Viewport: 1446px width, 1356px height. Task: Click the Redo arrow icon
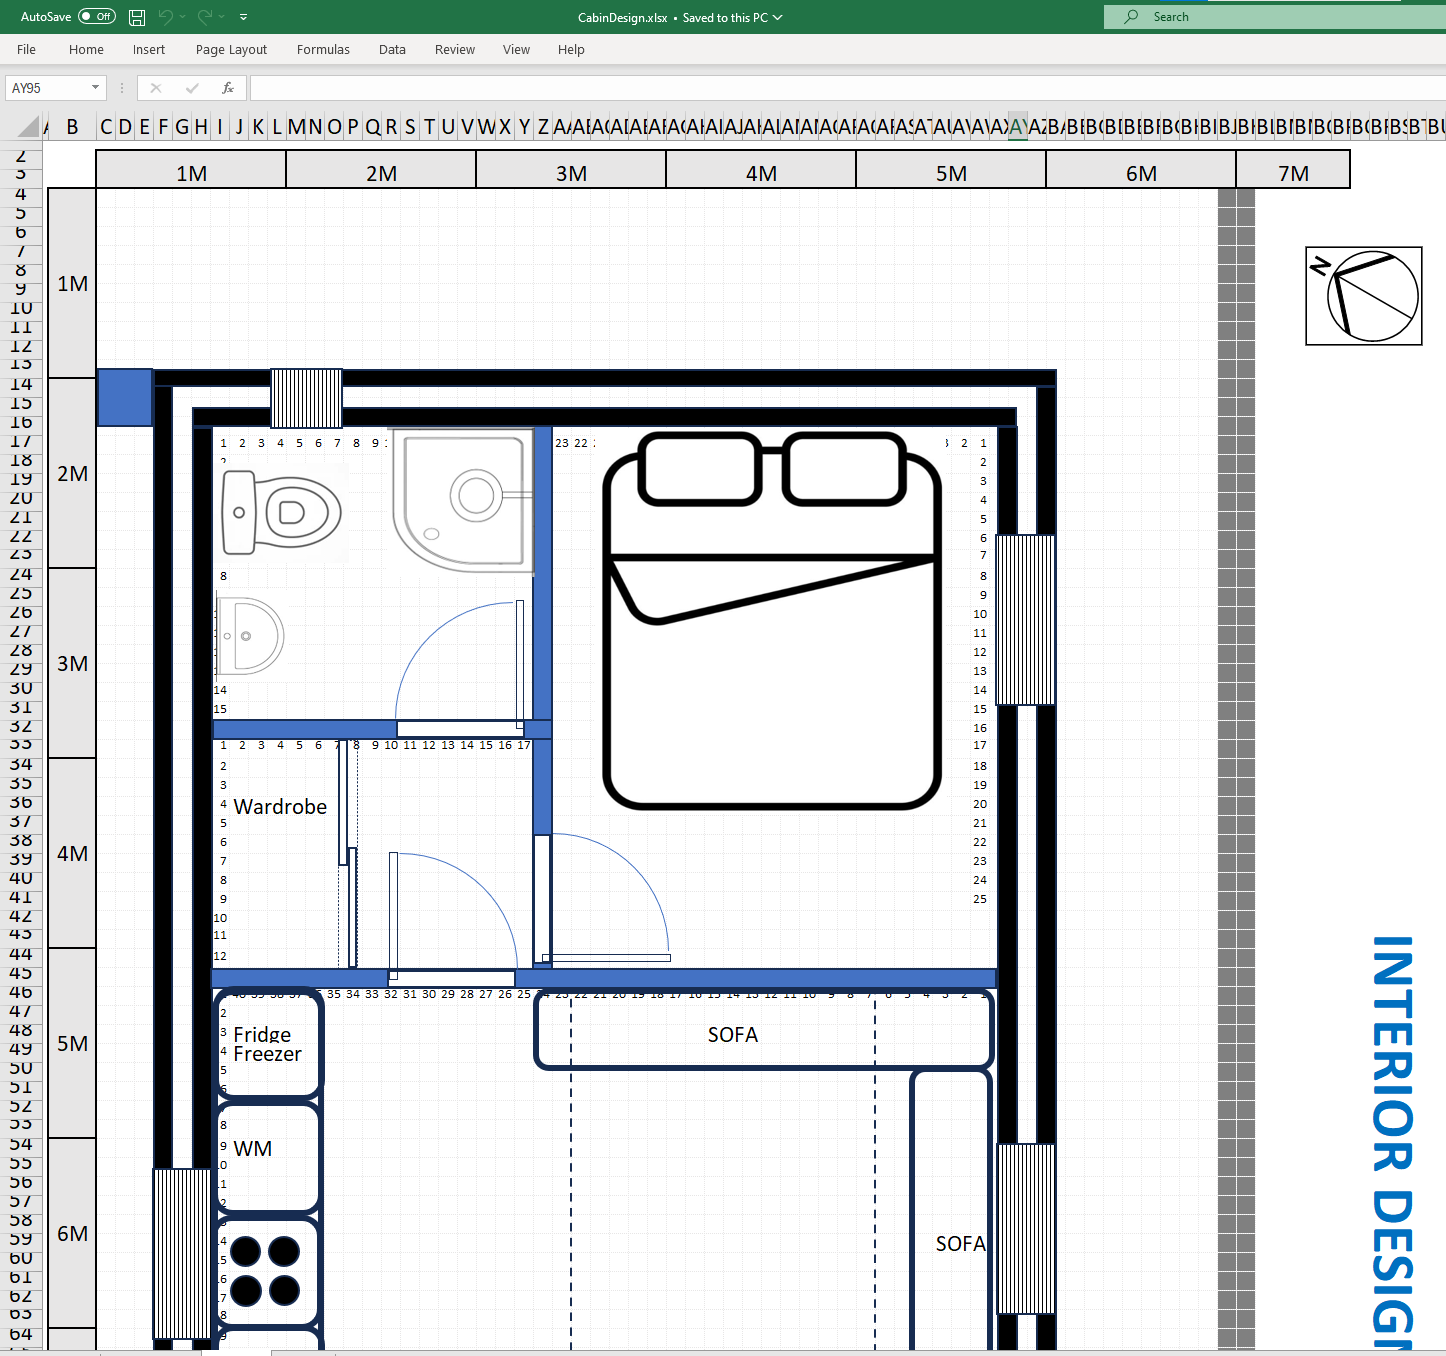pos(205,17)
